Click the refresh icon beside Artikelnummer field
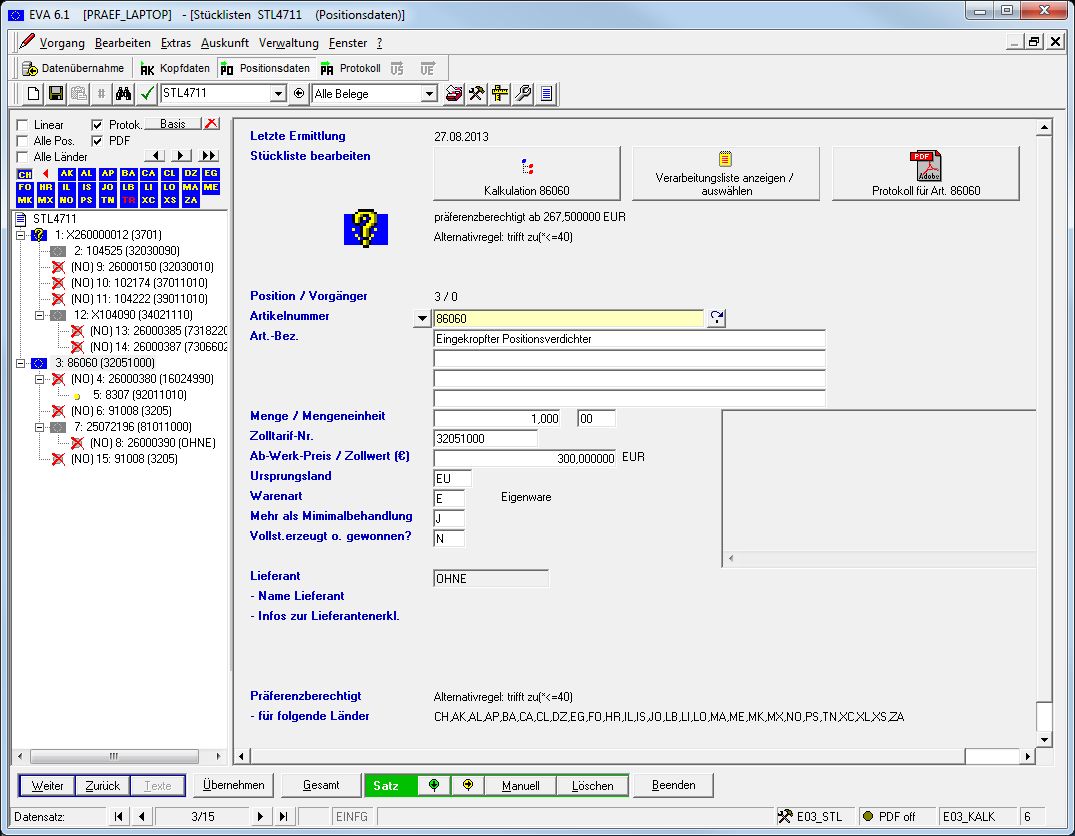Screen dimensions: 1075x836 pos(716,318)
